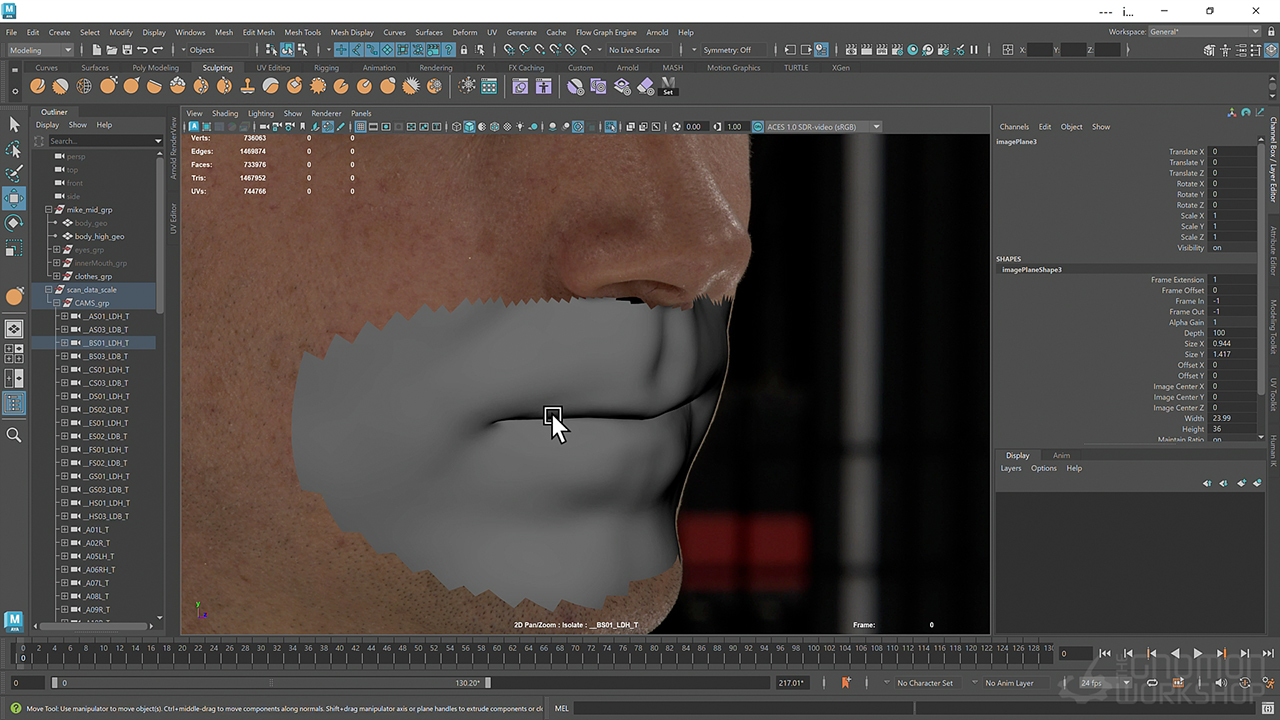Select the Move tool in the toolbox
The image size is (1280, 720).
point(14,198)
